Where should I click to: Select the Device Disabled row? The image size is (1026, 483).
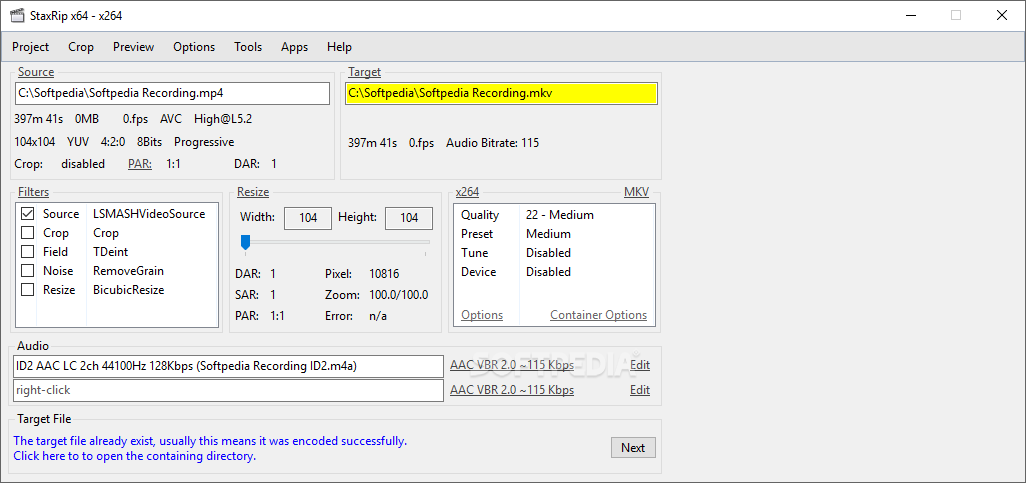click(x=554, y=272)
